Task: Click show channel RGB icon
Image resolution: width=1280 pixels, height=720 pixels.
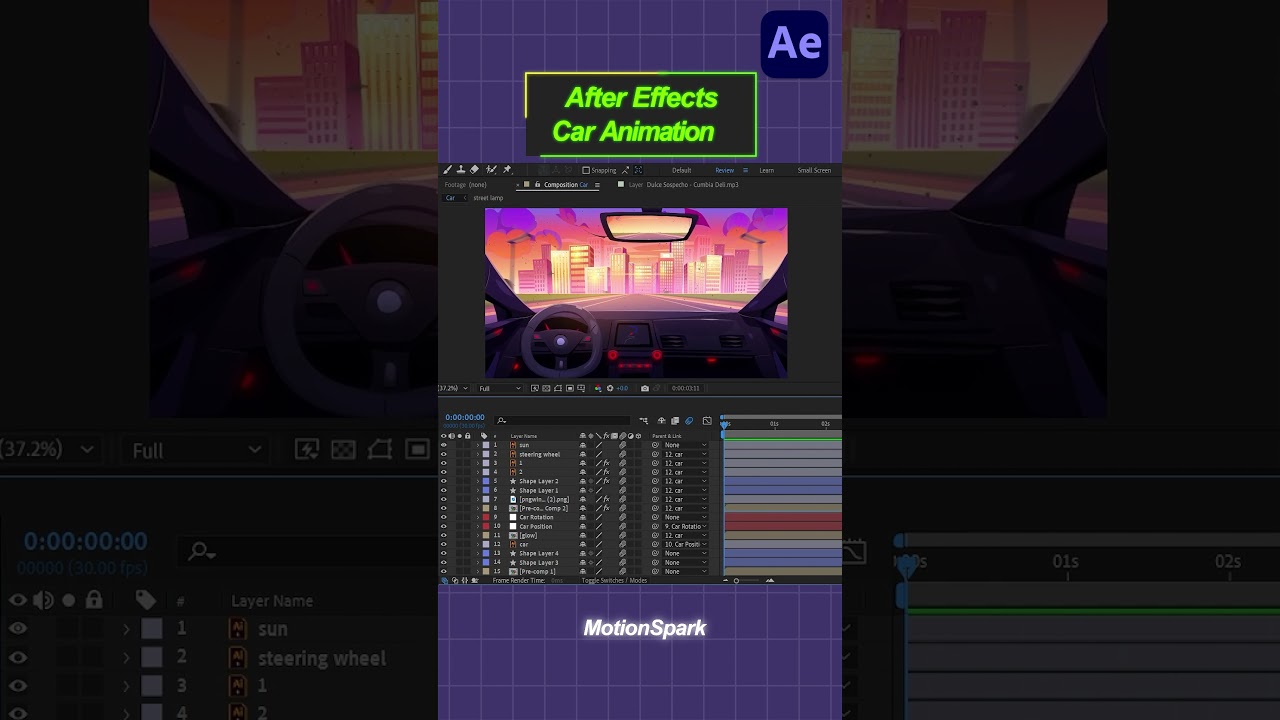Action: point(598,388)
